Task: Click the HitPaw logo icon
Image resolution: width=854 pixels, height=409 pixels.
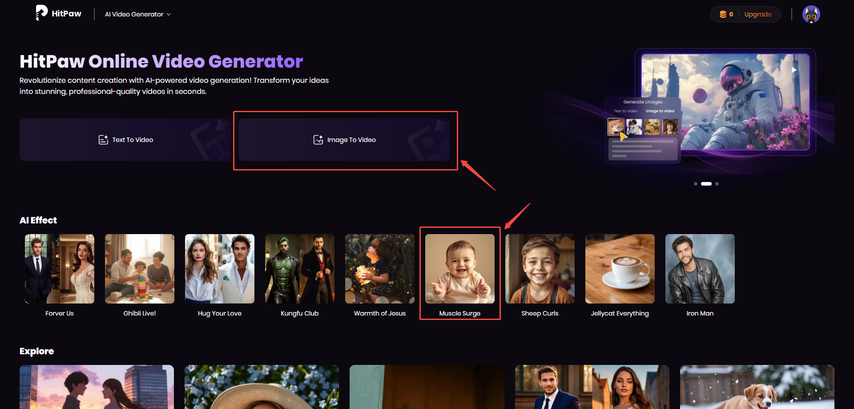Action: point(41,13)
